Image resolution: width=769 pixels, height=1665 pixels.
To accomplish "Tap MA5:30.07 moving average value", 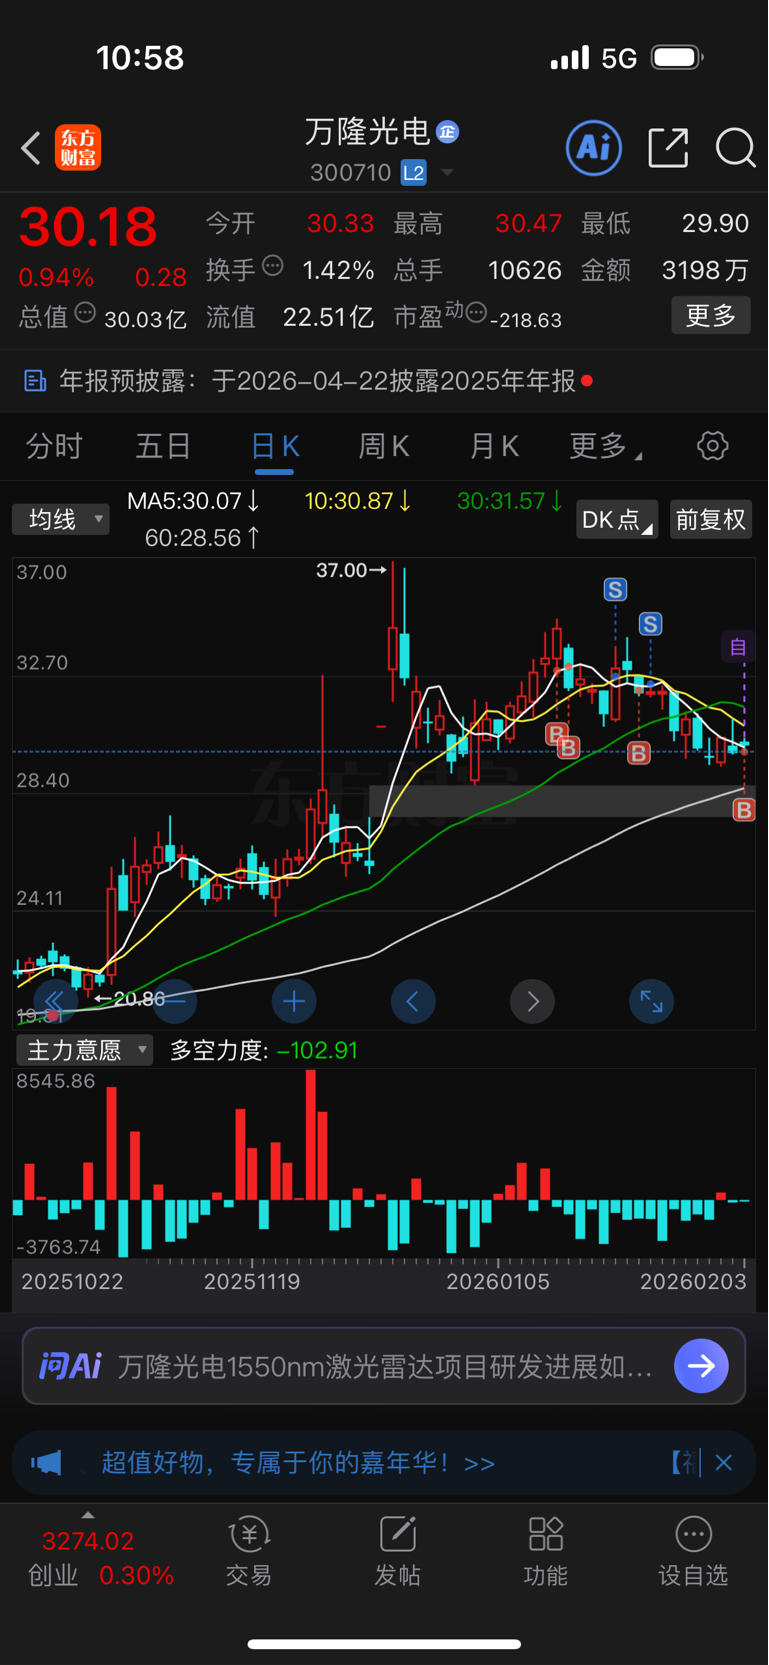I will click(x=194, y=500).
